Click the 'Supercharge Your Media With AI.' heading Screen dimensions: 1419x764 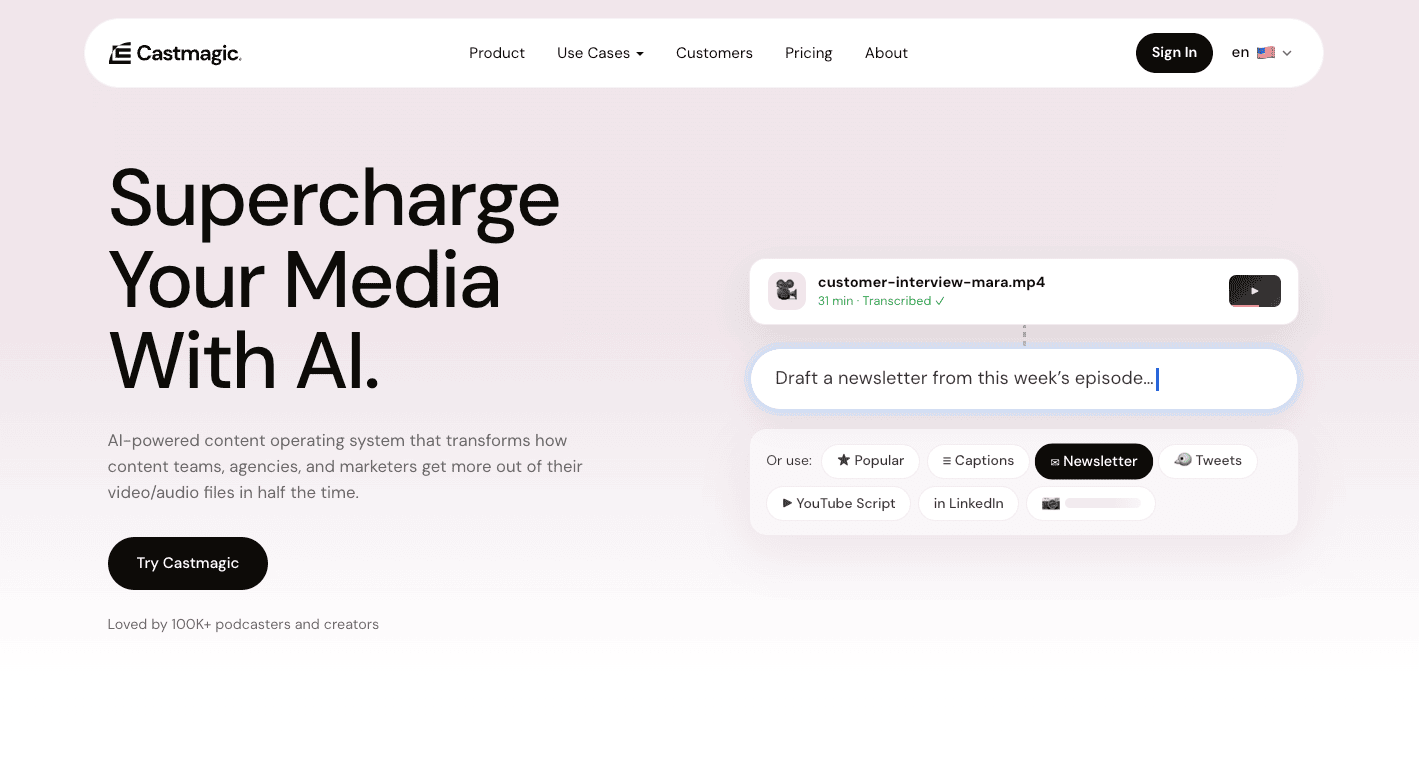coord(334,280)
